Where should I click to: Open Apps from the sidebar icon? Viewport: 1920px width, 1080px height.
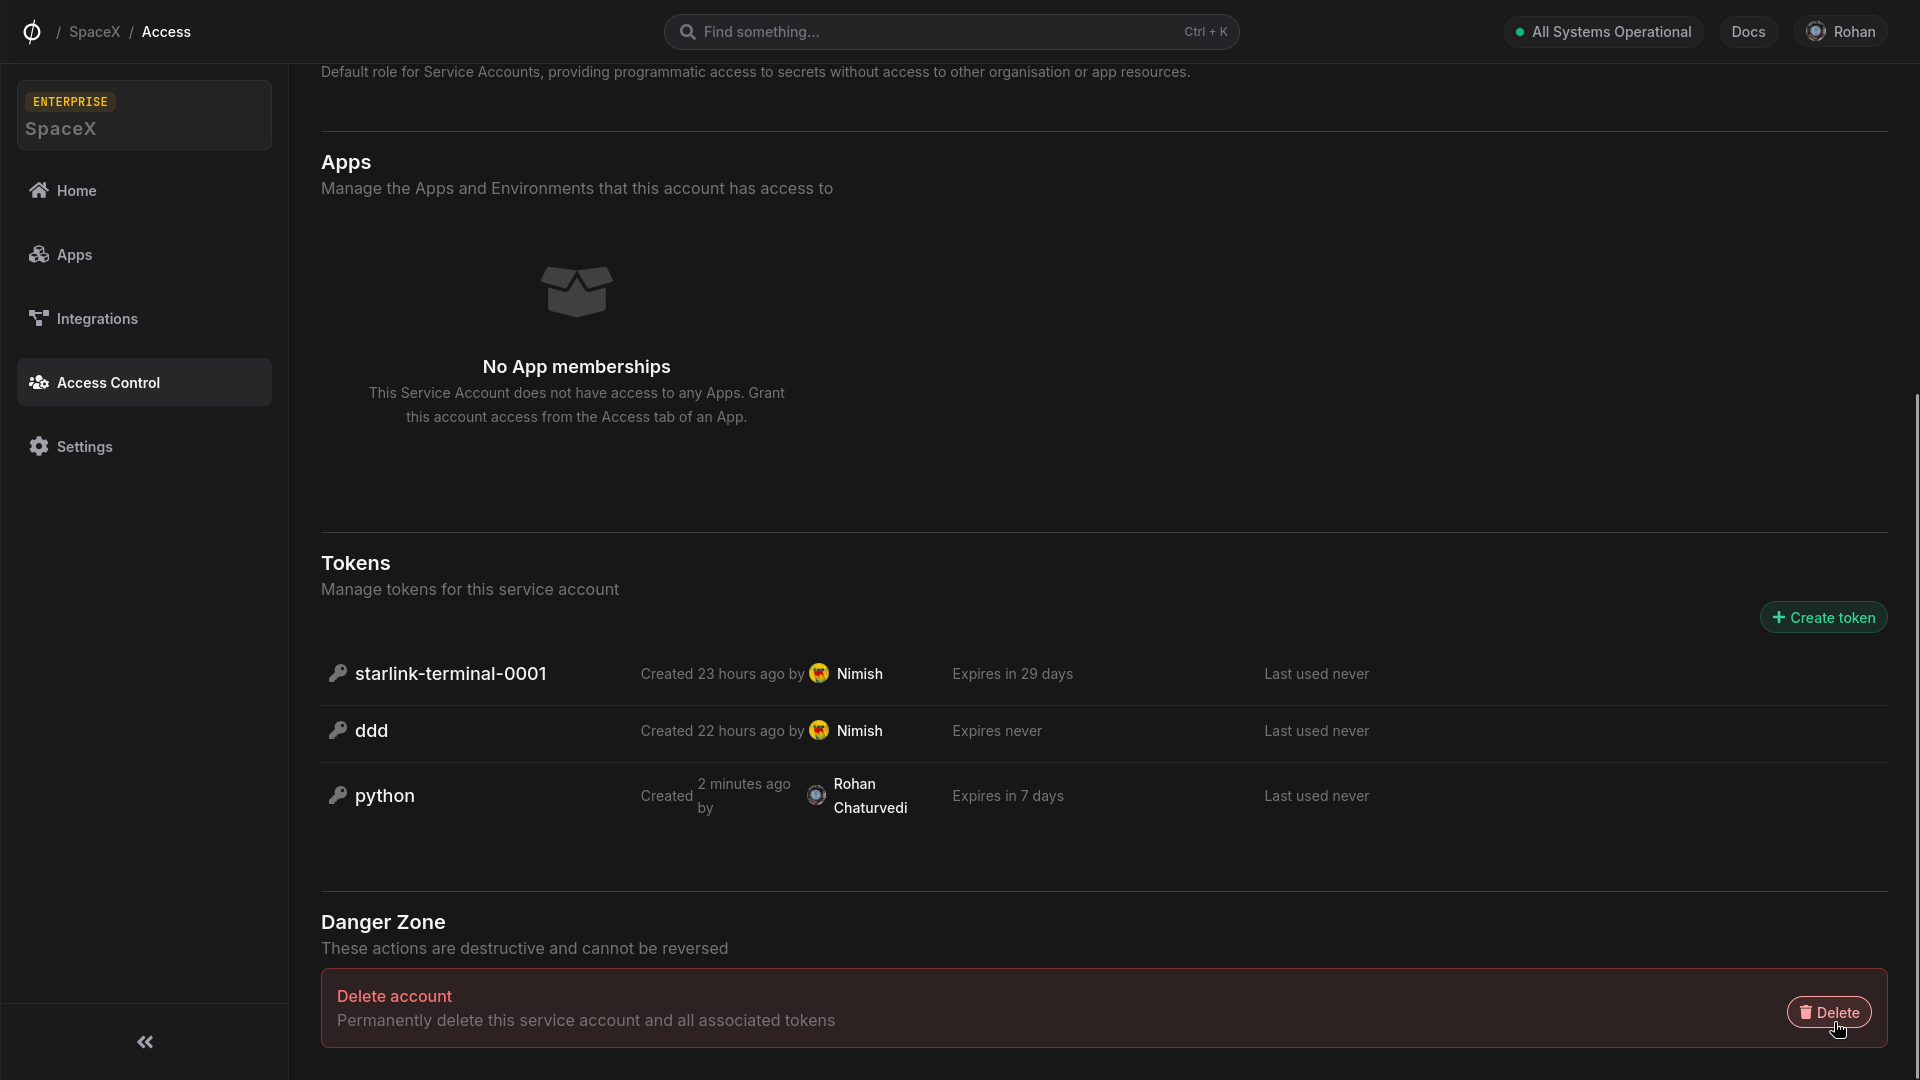tap(38, 254)
